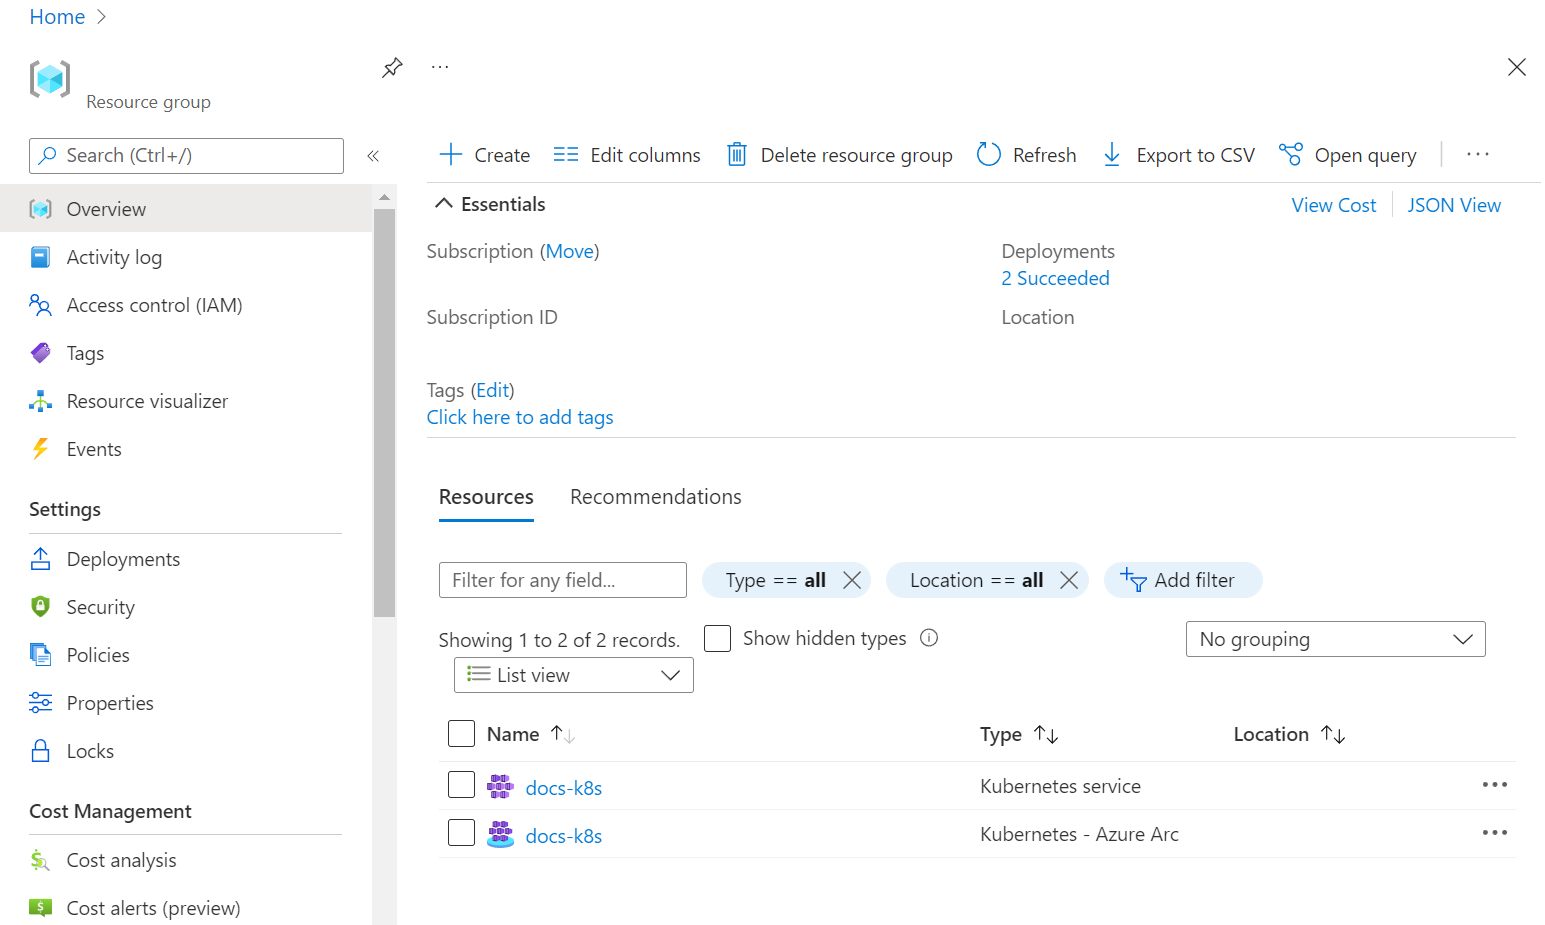The height and width of the screenshot is (925, 1545).
Task: Open Security under Settings
Action: (100, 607)
